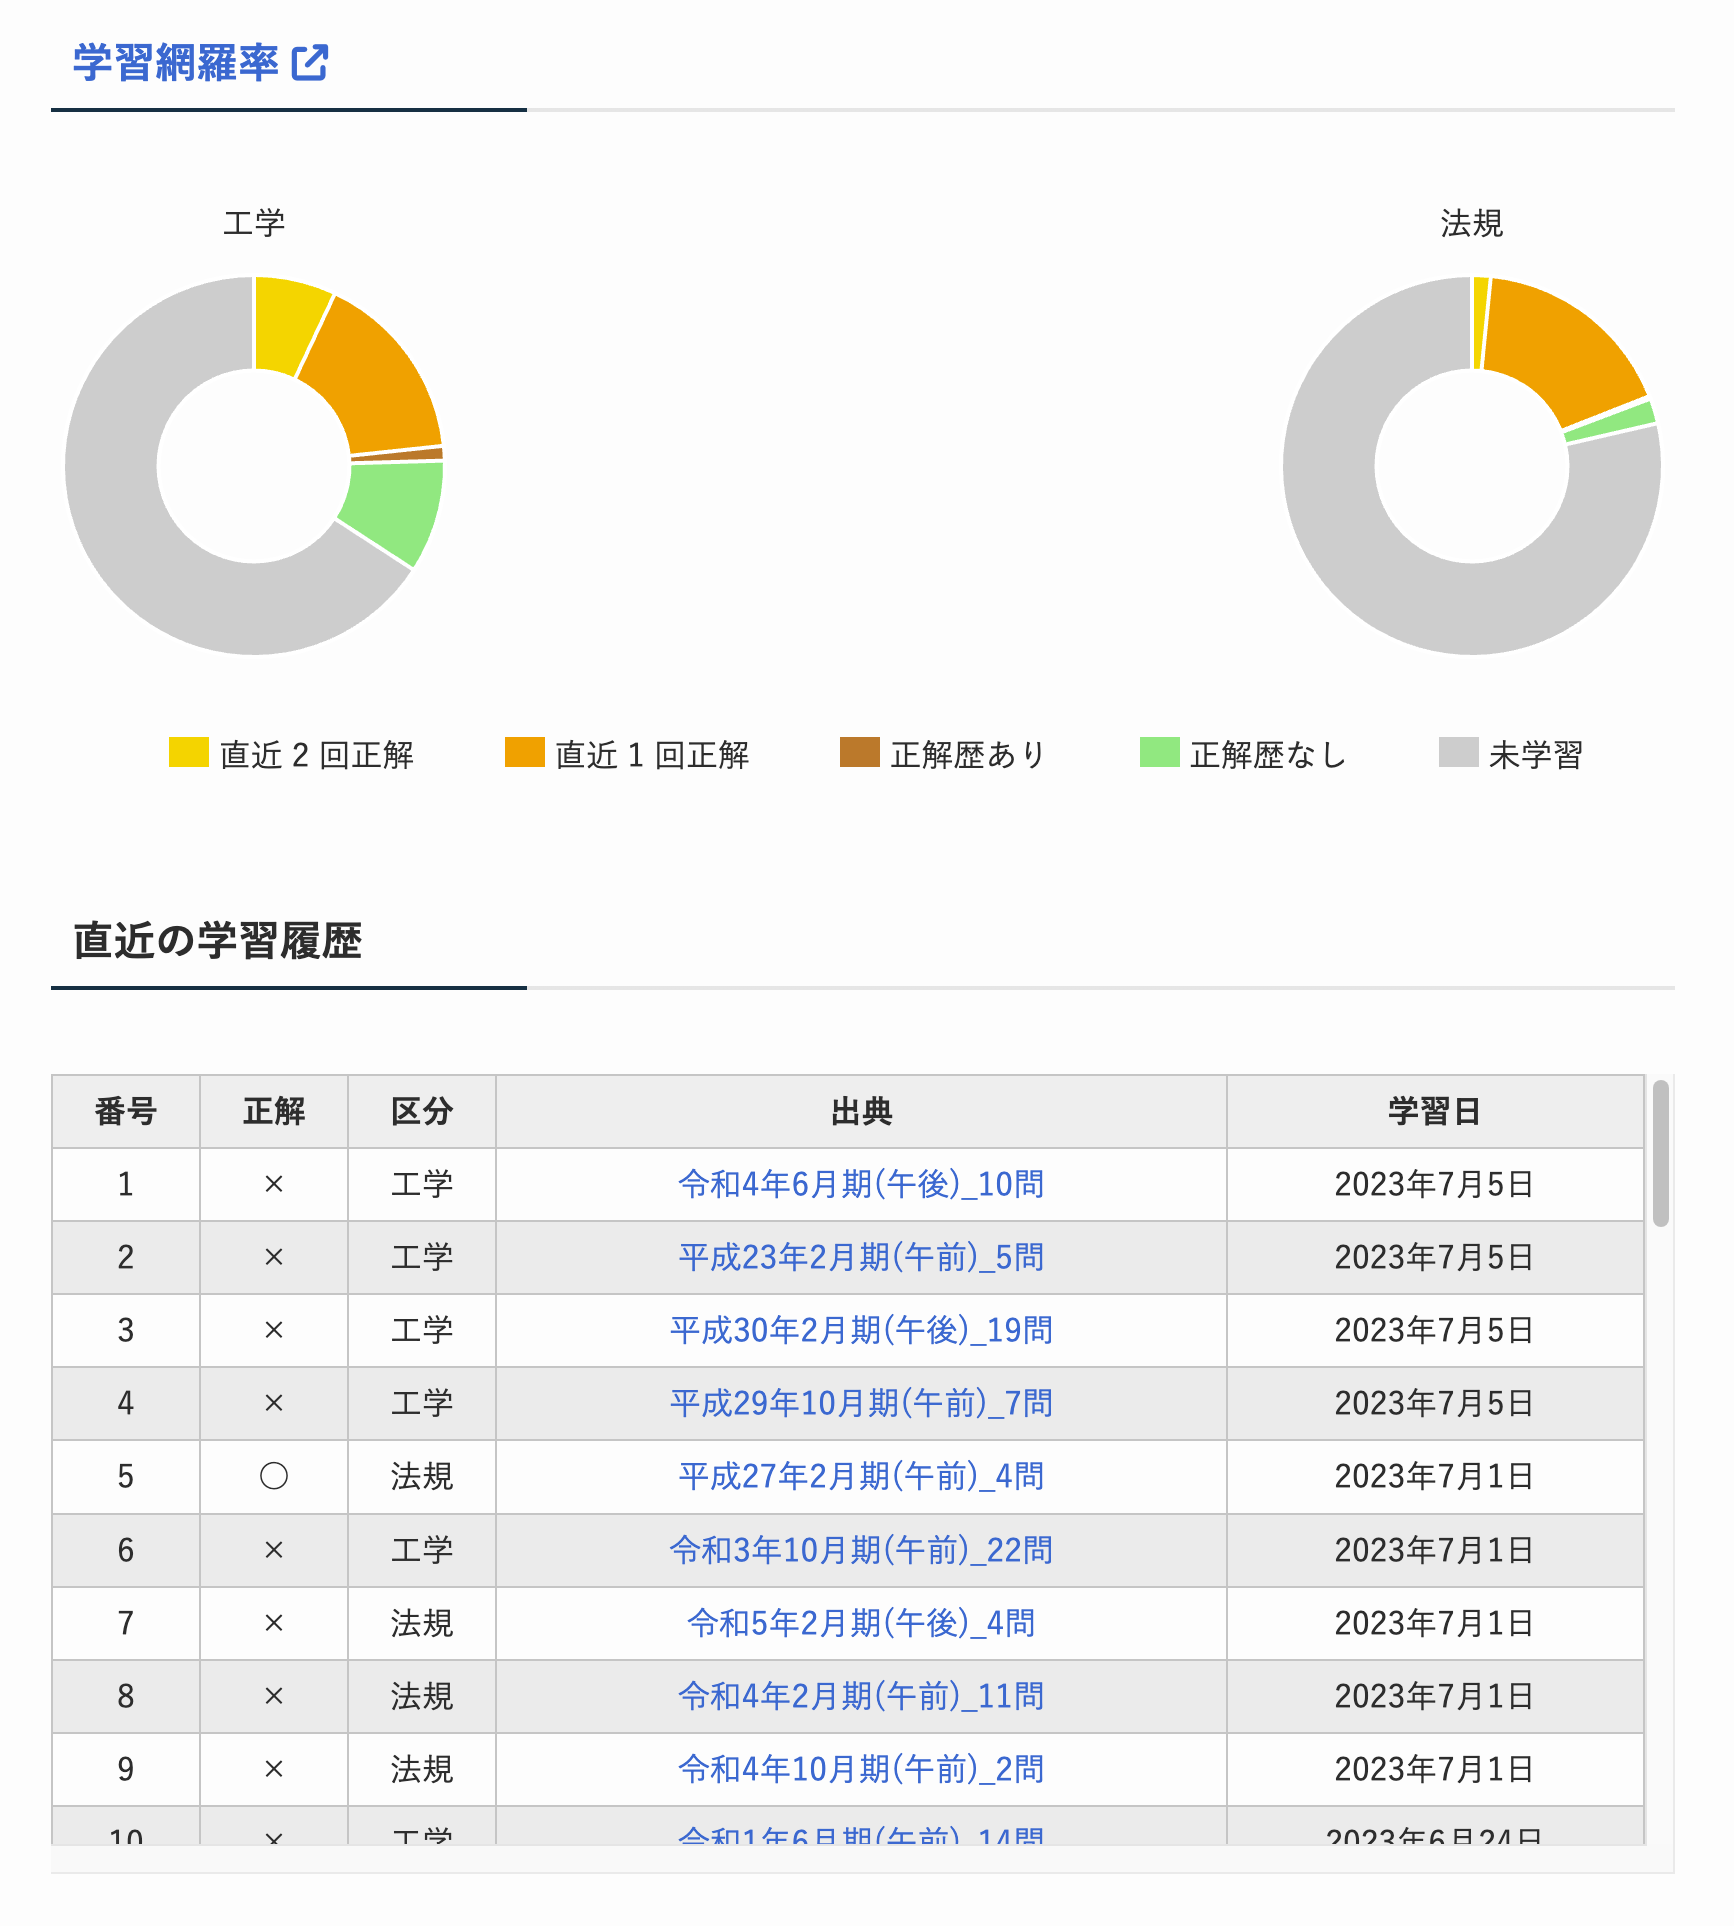This screenshot has height=1926, width=1734.
Task: Open 平成29年10月期(午前)_7問 link
Action: 860,1403
